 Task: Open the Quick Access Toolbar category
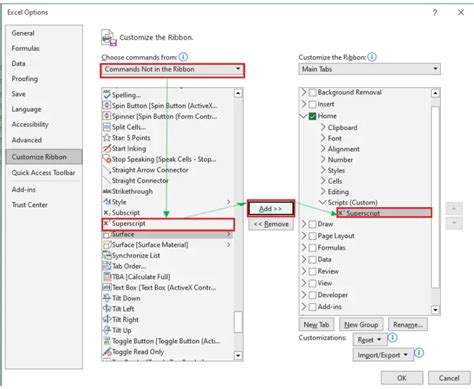point(43,173)
